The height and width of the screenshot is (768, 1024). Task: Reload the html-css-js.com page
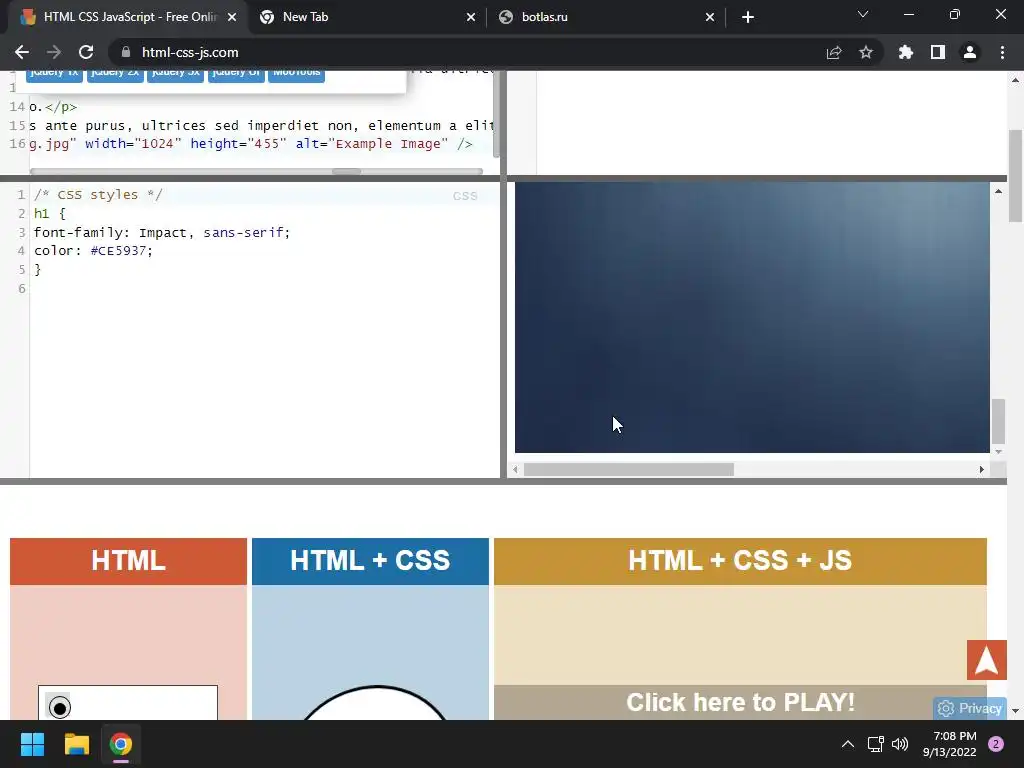[86, 52]
